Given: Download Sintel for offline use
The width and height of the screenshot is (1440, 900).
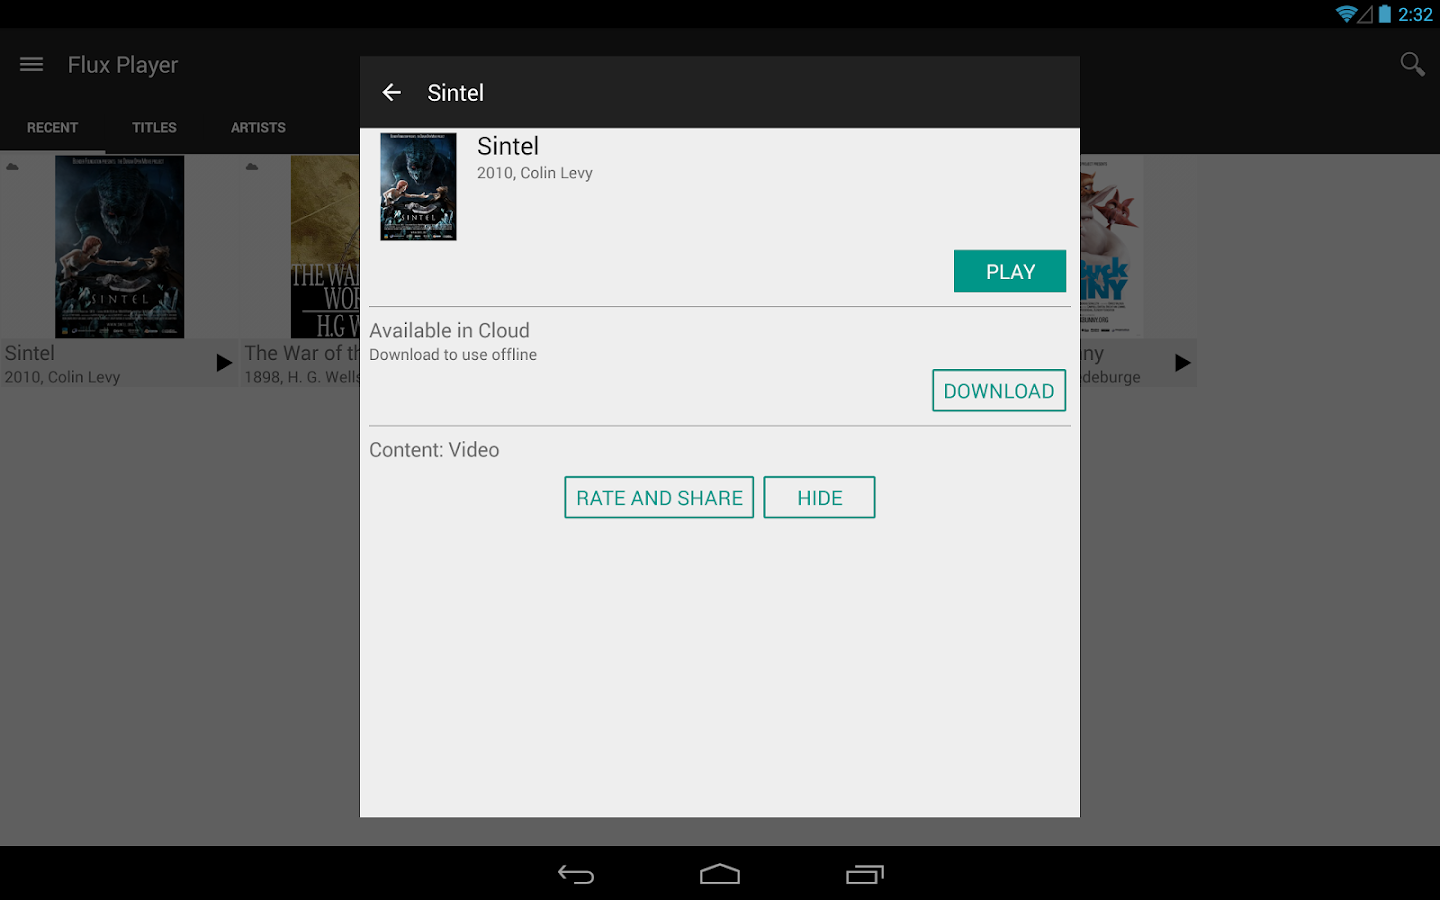Looking at the screenshot, I should pos(999,391).
